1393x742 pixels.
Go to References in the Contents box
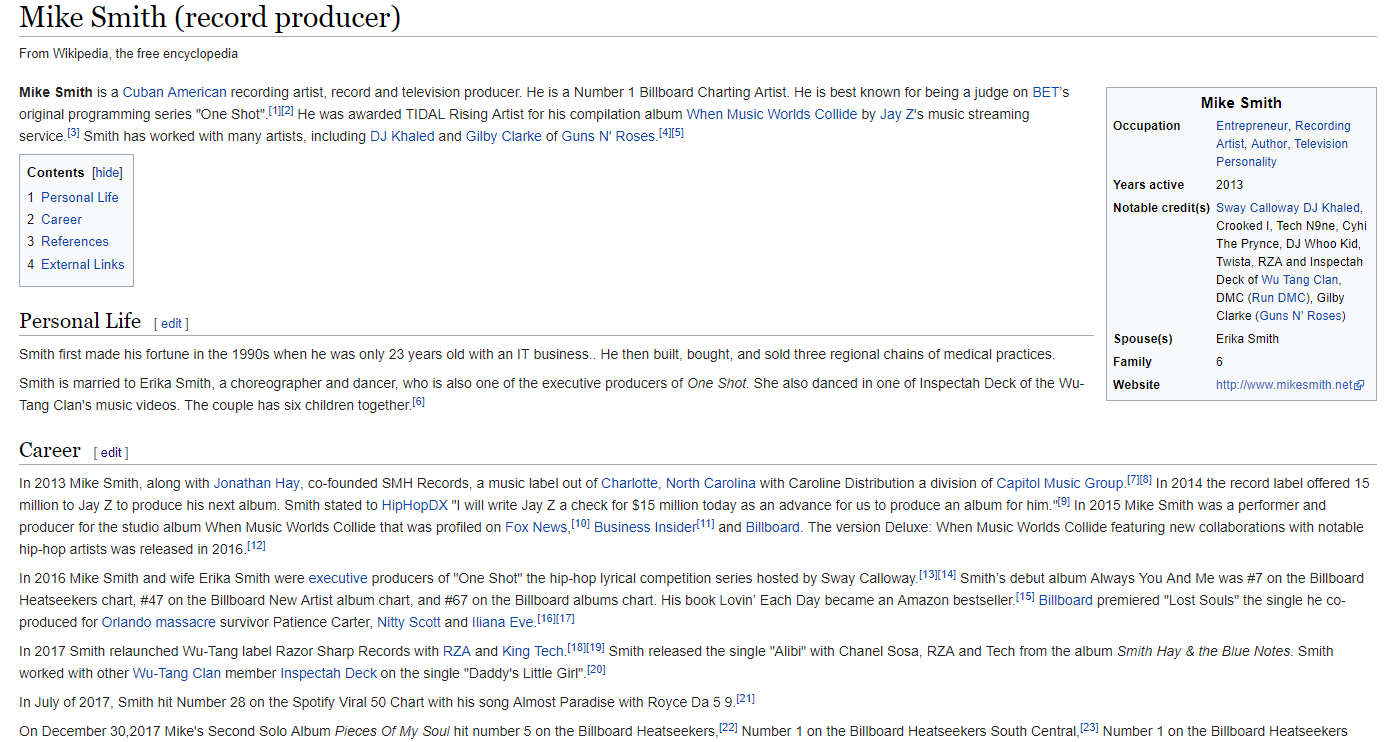(75, 241)
